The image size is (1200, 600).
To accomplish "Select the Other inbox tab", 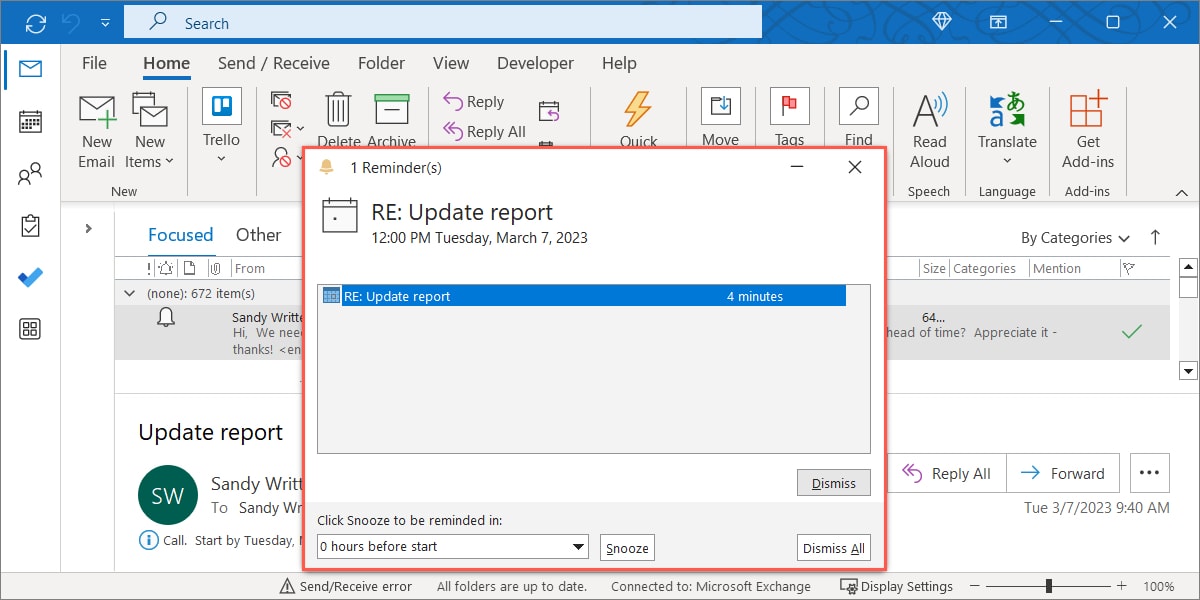I will pyautogui.click(x=259, y=234).
